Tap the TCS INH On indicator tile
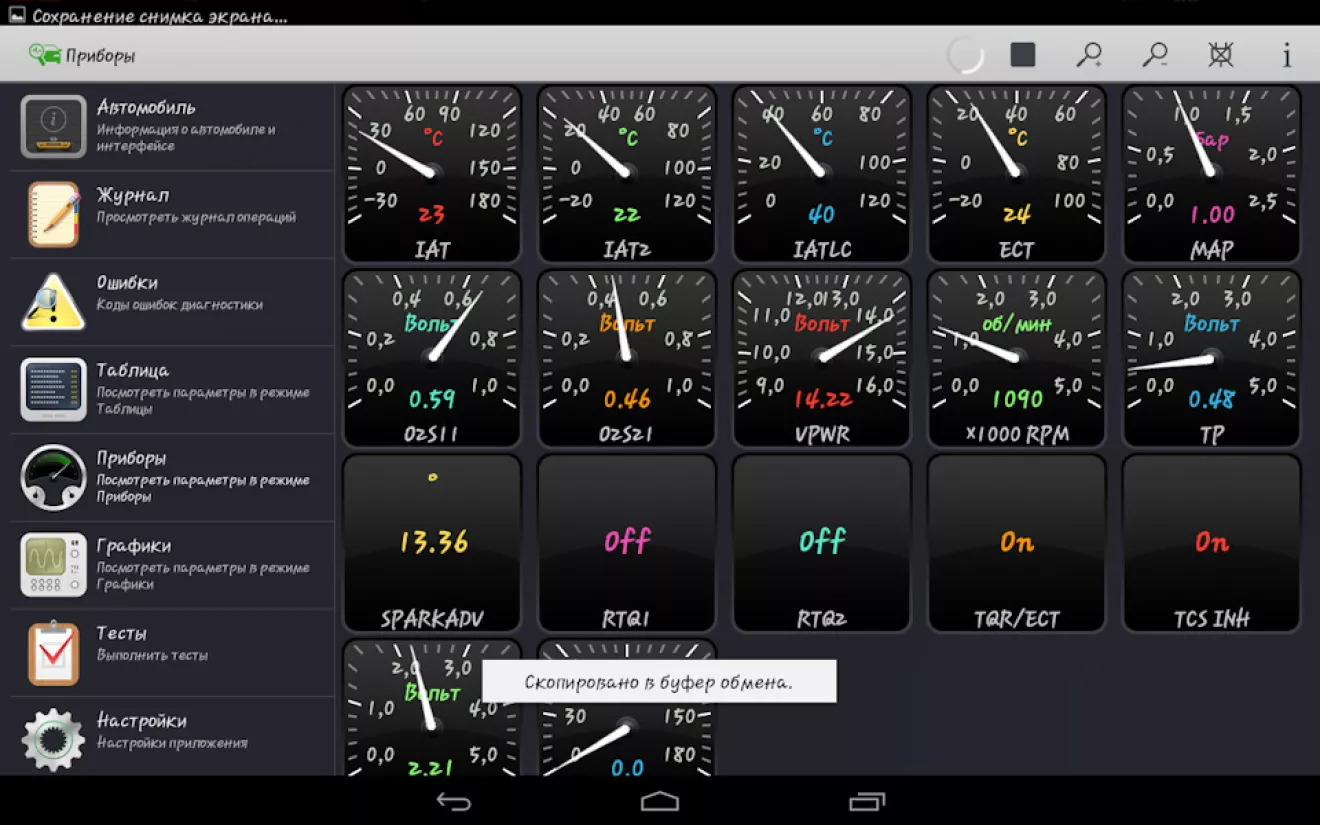The width and height of the screenshot is (1320, 825). [1211, 544]
